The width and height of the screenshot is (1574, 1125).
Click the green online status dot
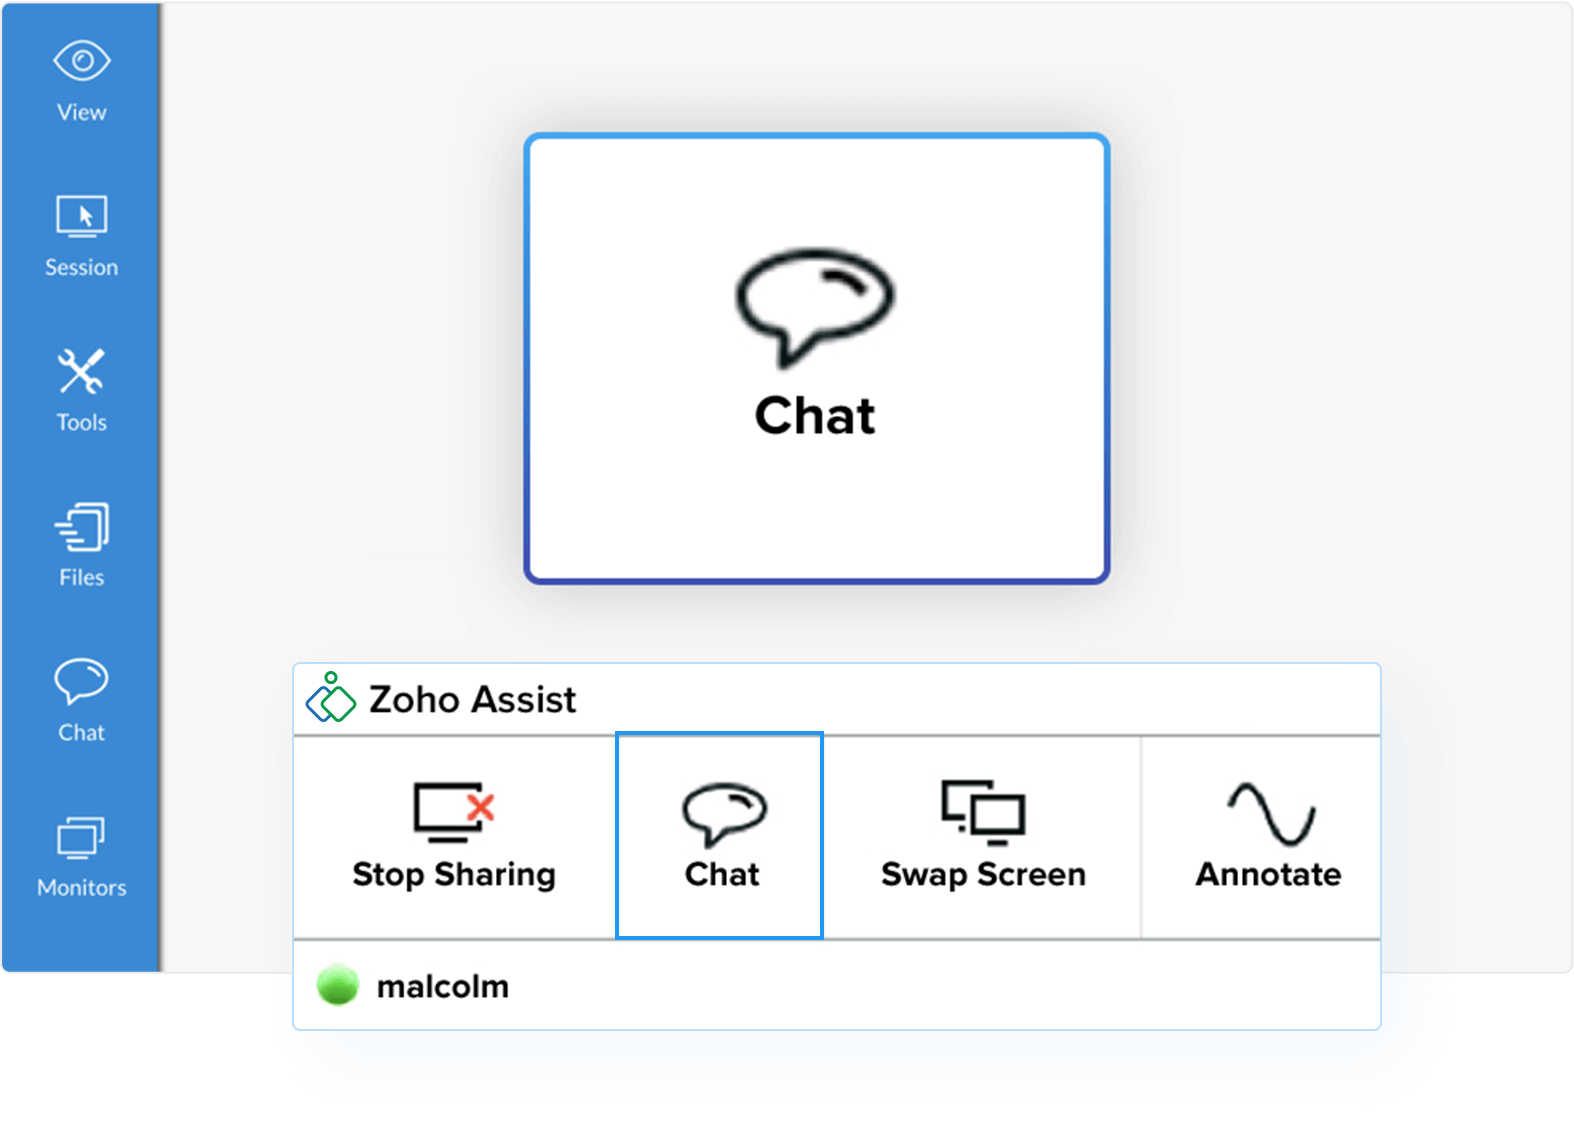(x=337, y=985)
